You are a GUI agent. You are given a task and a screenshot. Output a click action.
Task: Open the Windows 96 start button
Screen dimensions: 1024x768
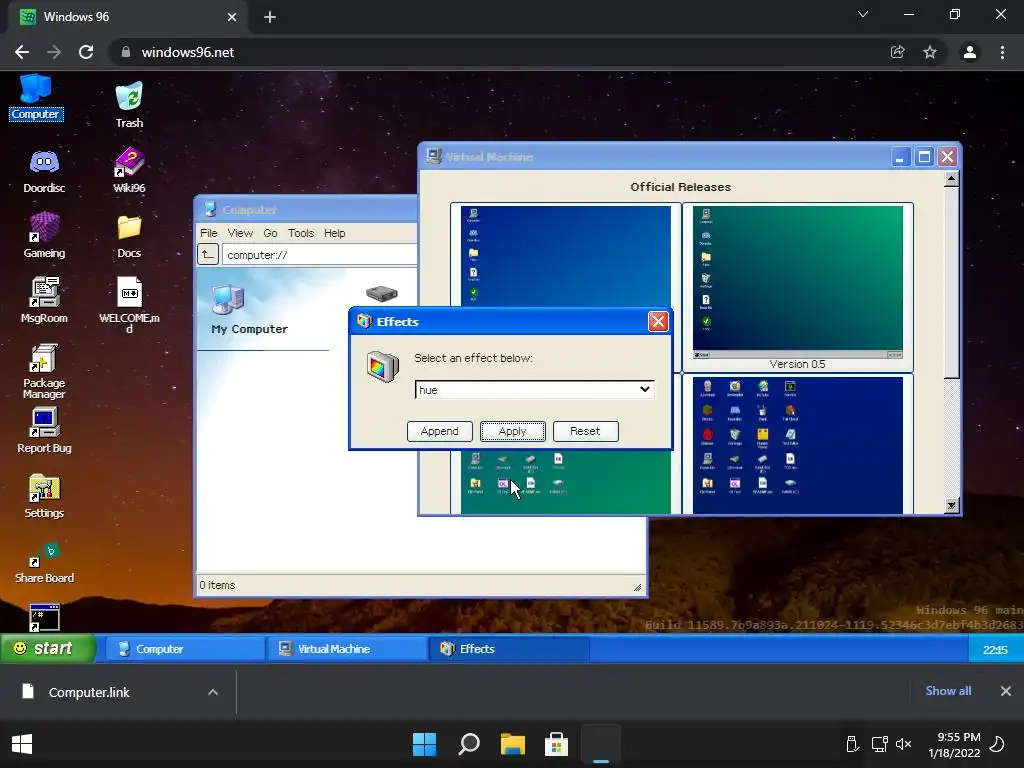point(47,648)
